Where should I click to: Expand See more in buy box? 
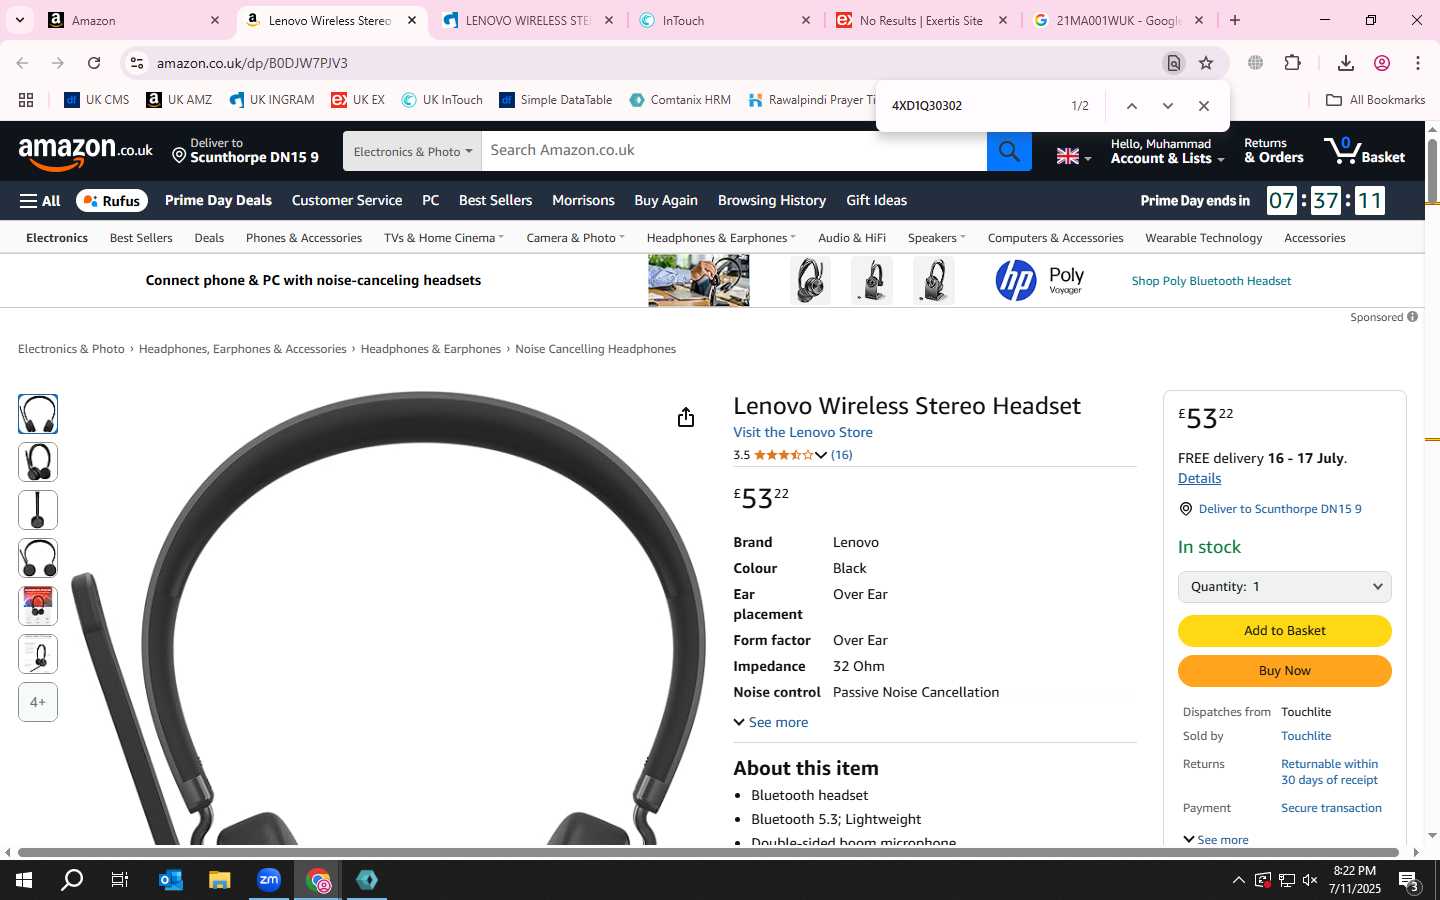1216,840
